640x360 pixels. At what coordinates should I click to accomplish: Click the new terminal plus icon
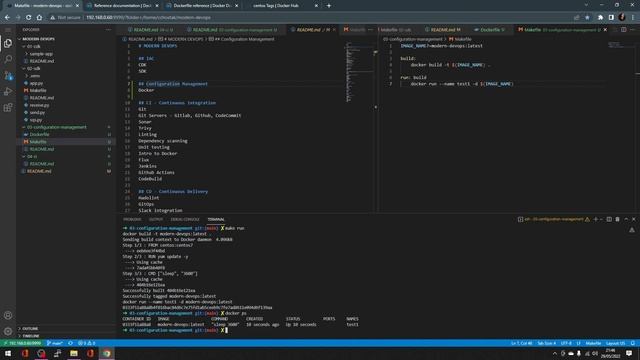[x=596, y=219]
